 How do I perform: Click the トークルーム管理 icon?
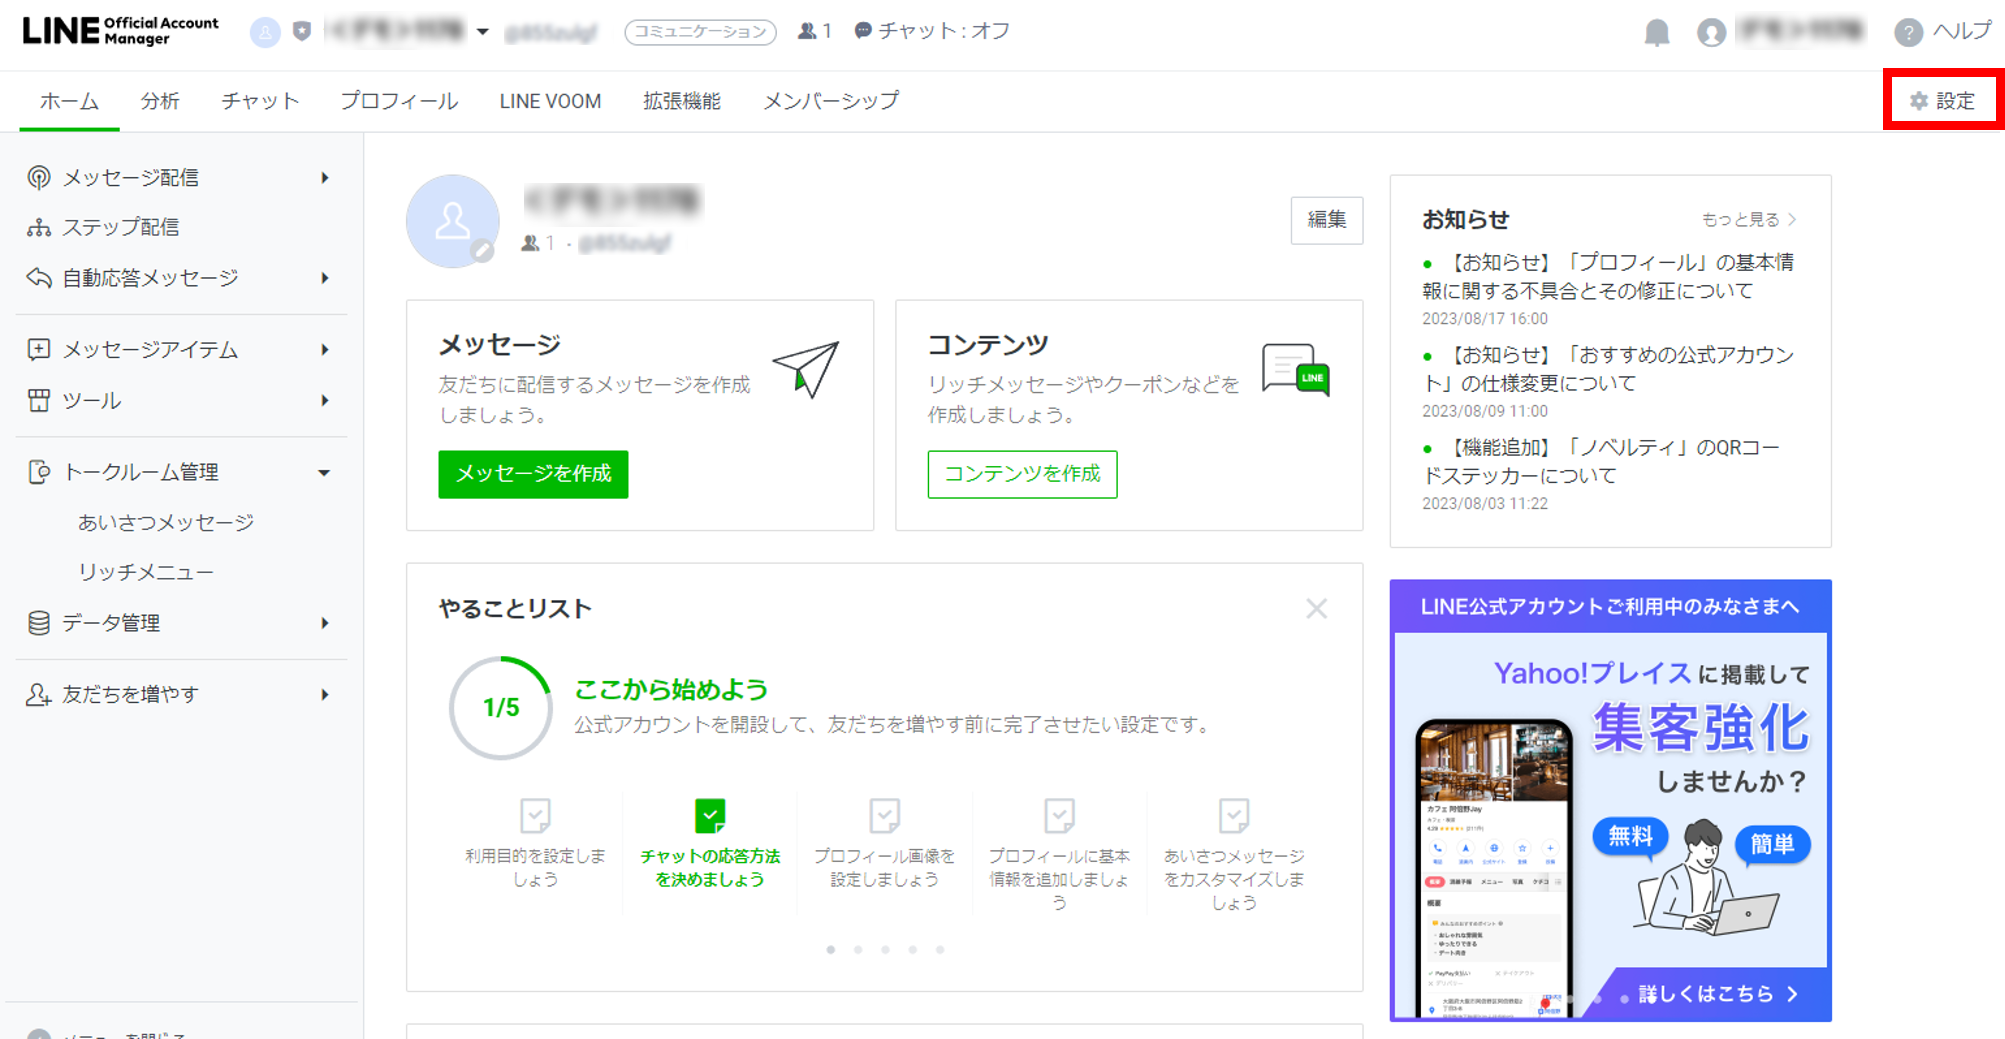[x=39, y=472]
